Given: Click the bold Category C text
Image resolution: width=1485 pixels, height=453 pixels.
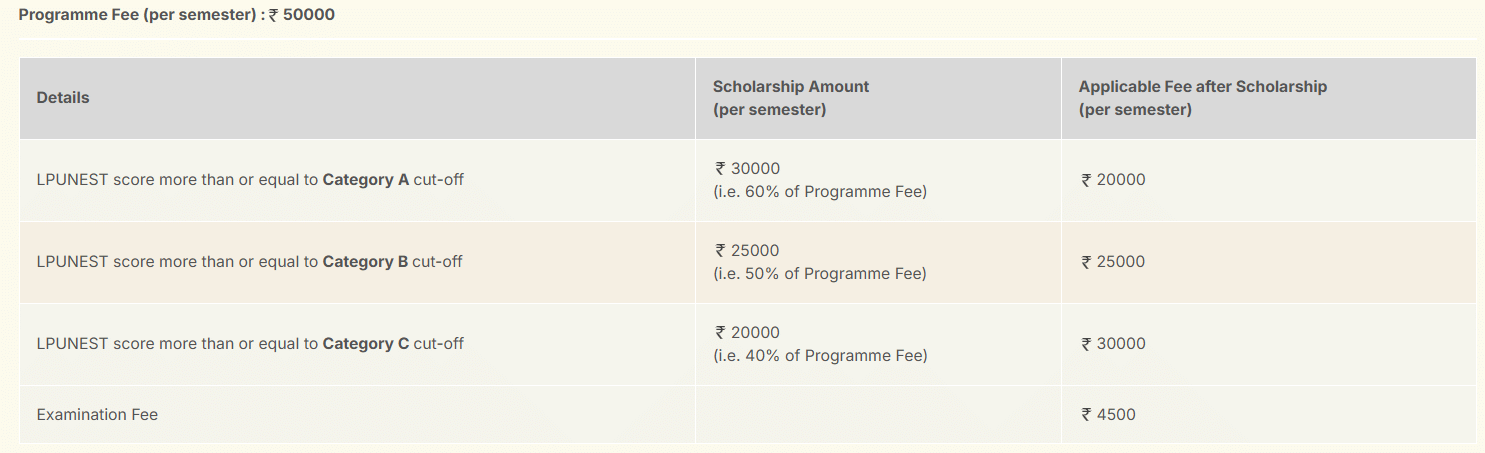Looking at the screenshot, I should (x=365, y=344).
